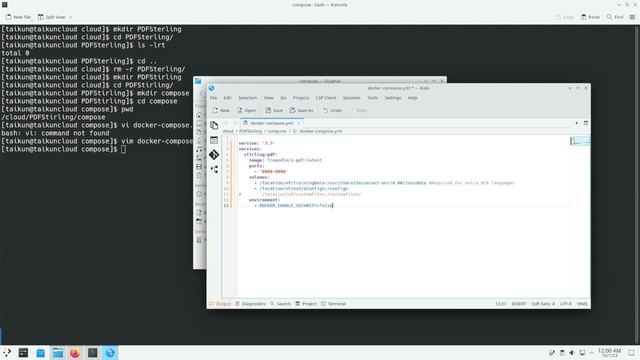Open the Sessions menu in Kate

click(x=351, y=98)
